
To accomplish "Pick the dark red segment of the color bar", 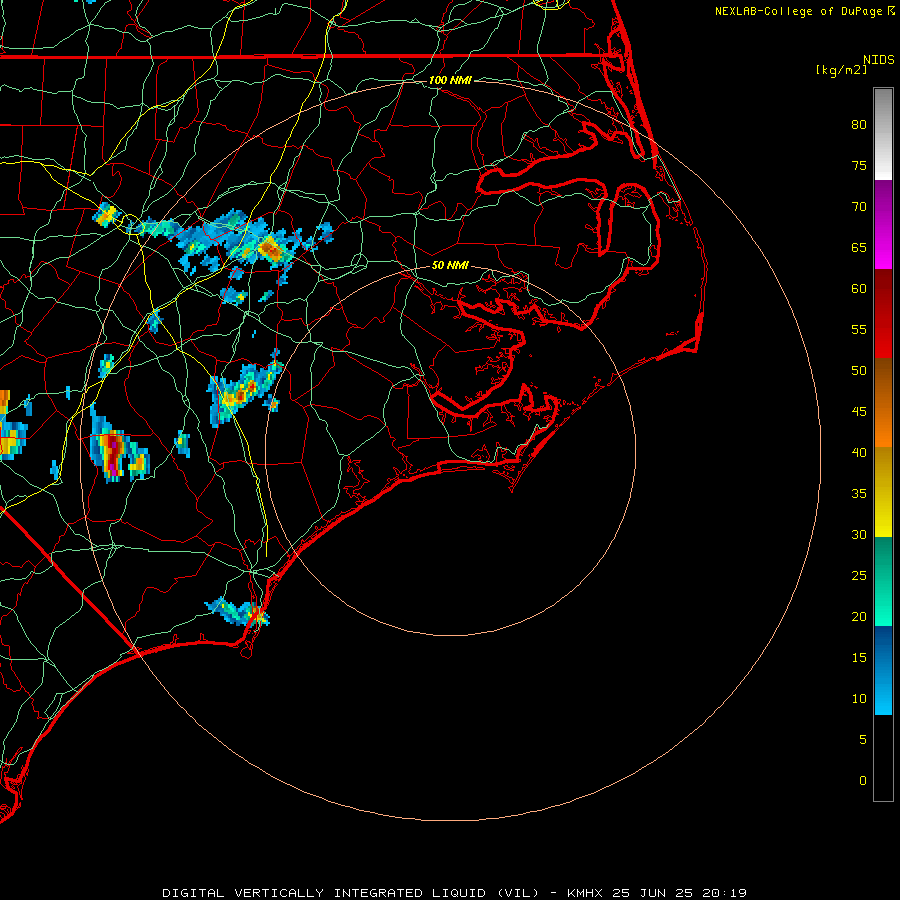I will [883, 313].
